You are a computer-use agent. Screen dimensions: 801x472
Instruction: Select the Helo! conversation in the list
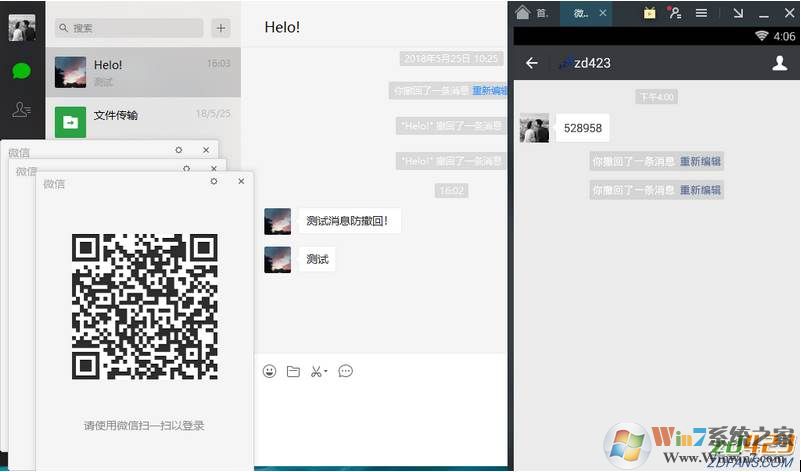[143, 72]
